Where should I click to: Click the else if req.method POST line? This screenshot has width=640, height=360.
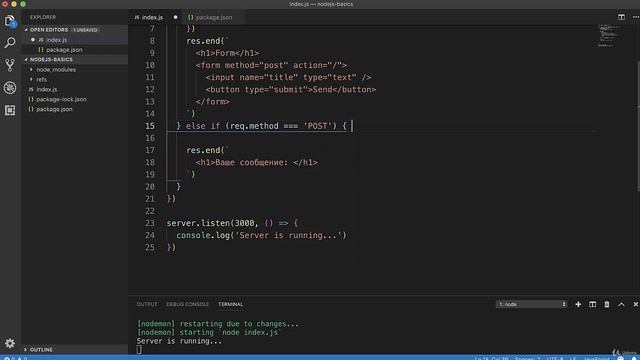coord(261,126)
